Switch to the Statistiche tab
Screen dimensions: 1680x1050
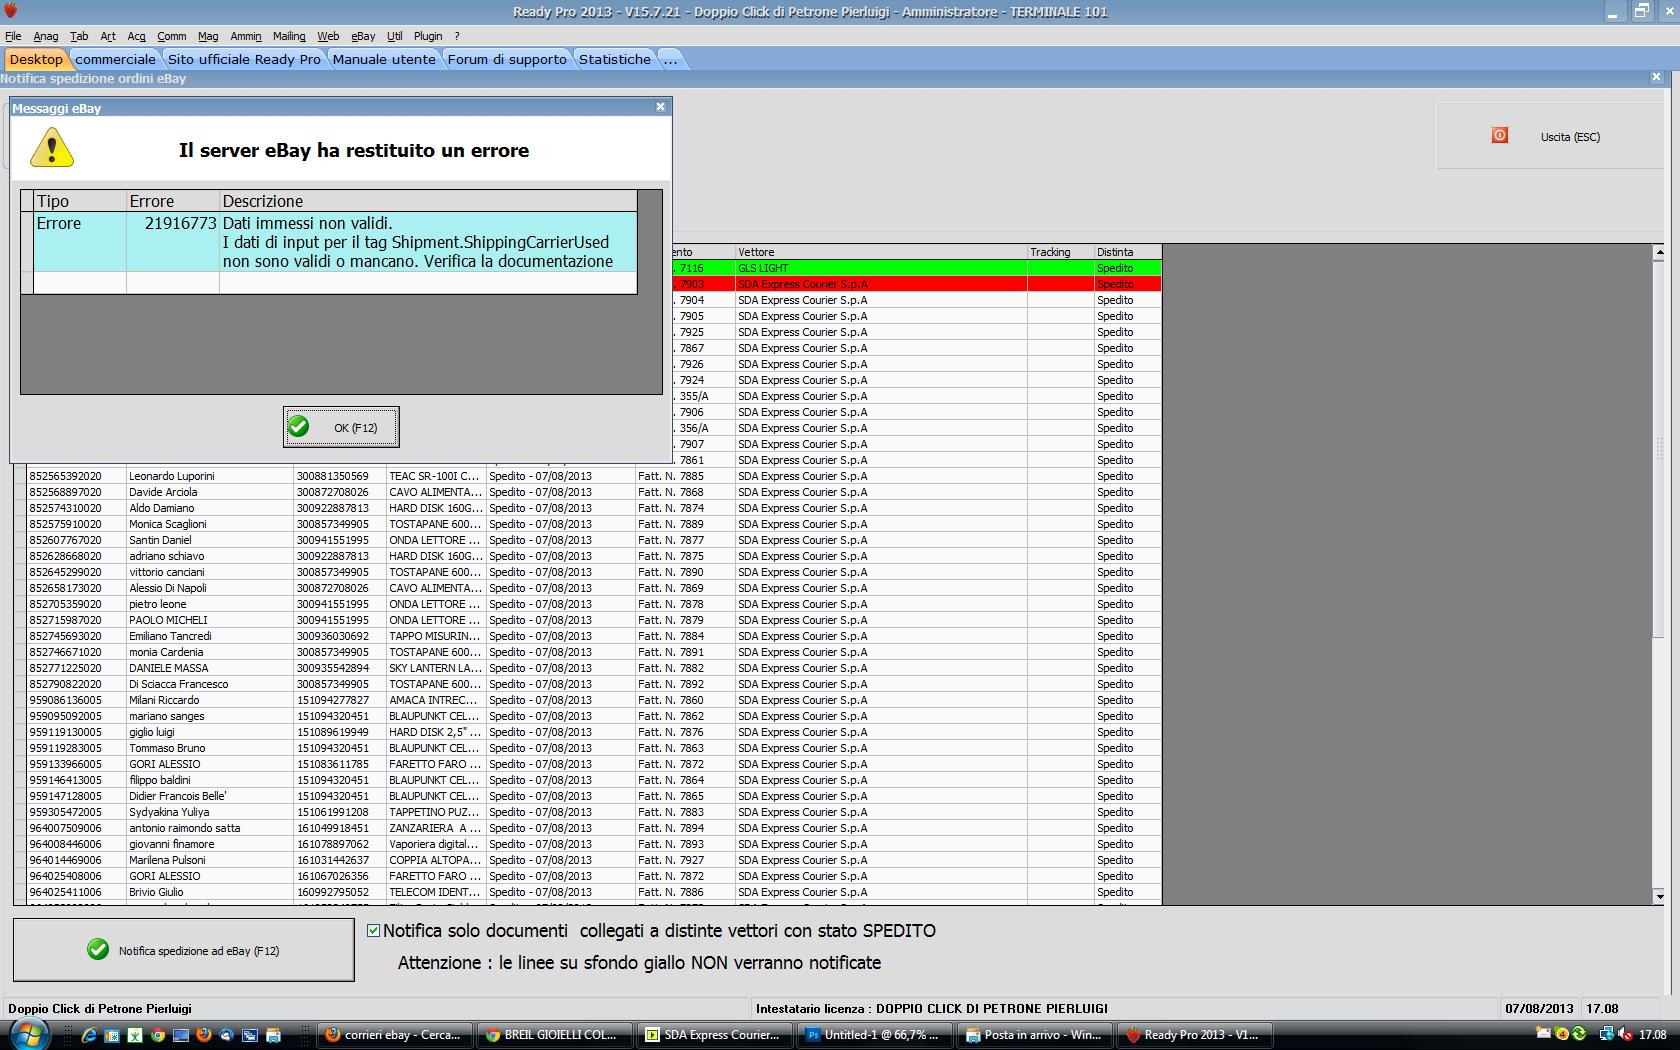coord(615,59)
